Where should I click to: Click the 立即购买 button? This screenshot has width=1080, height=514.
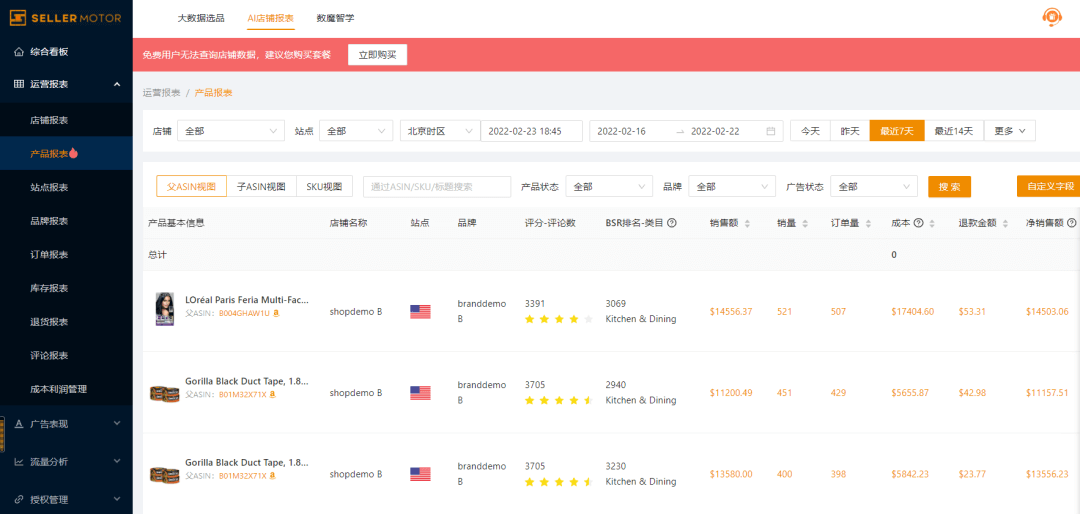tap(377, 55)
